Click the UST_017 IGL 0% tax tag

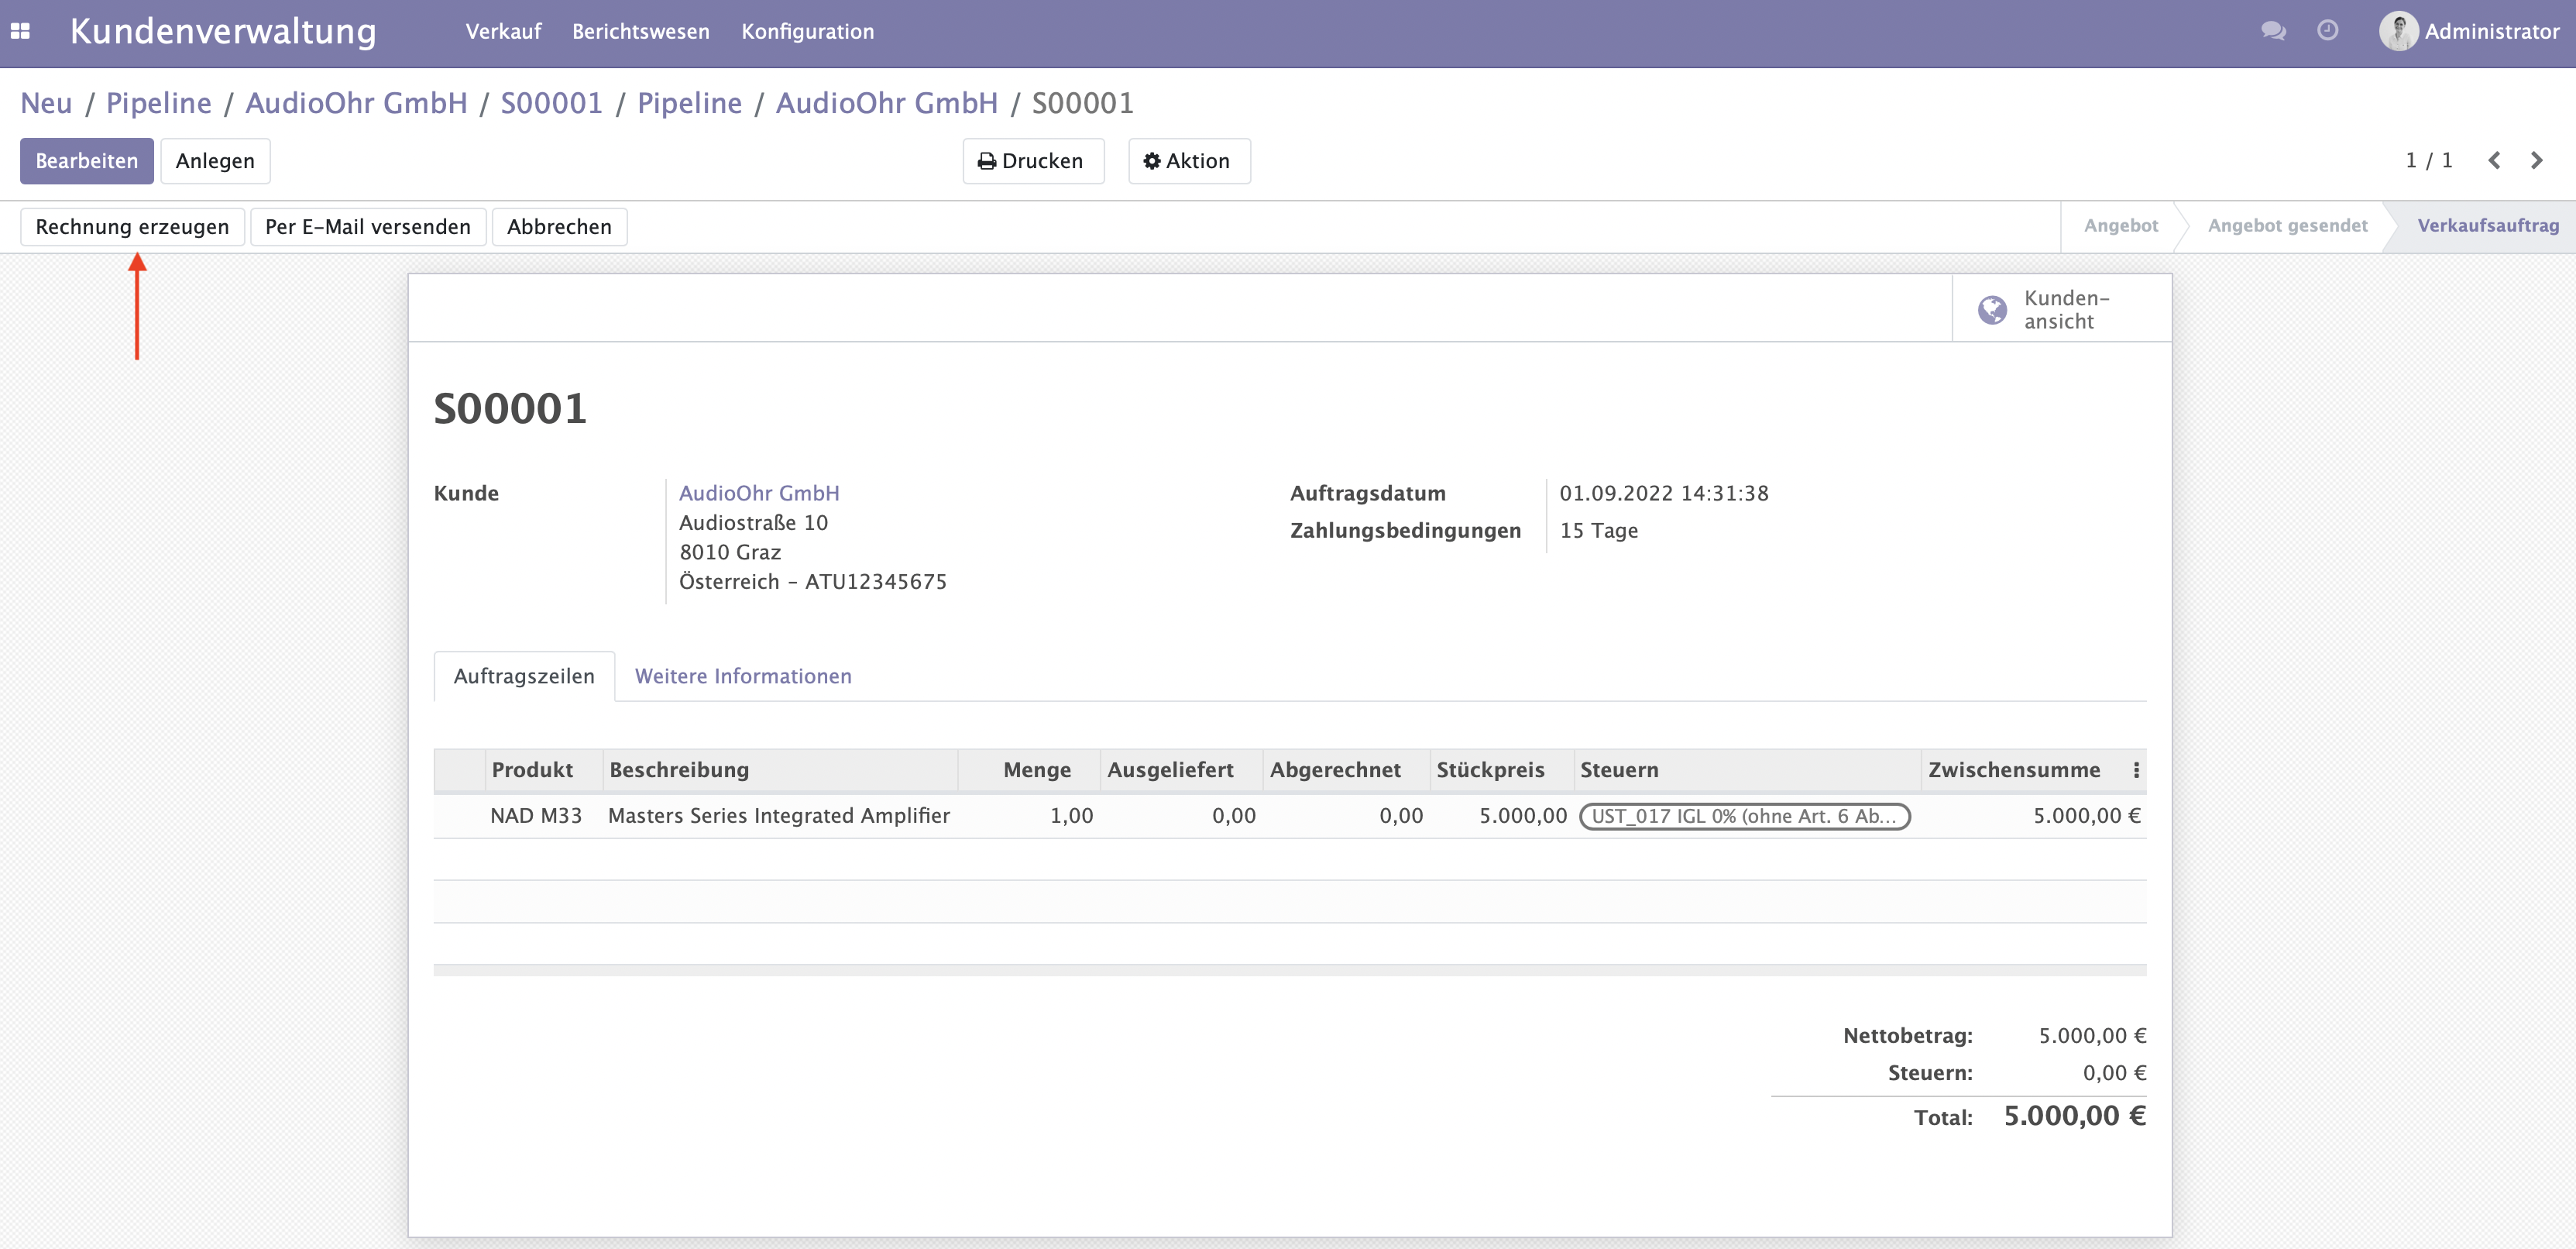(1744, 816)
